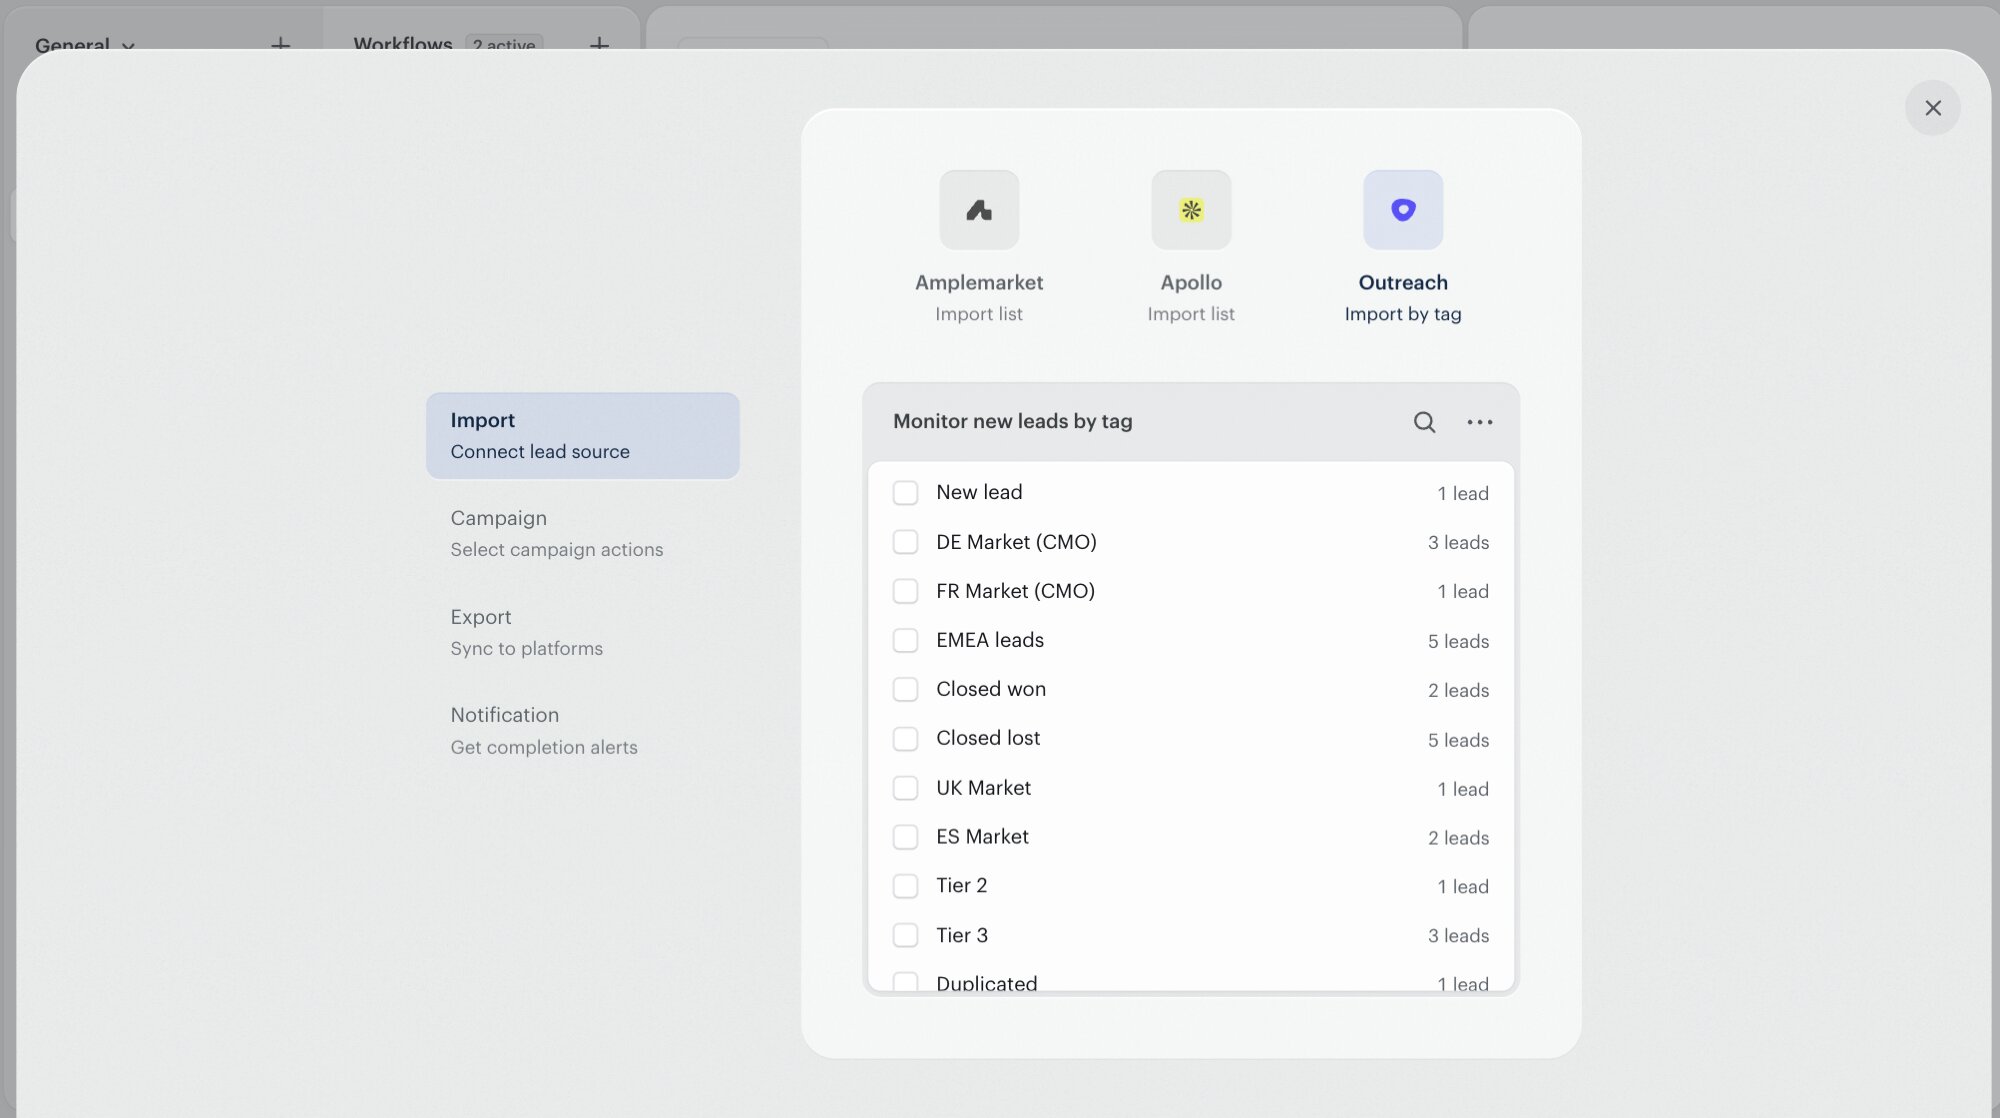The image size is (2000, 1118).
Task: Click the 'Tier 3' tag name
Action: (x=962, y=935)
